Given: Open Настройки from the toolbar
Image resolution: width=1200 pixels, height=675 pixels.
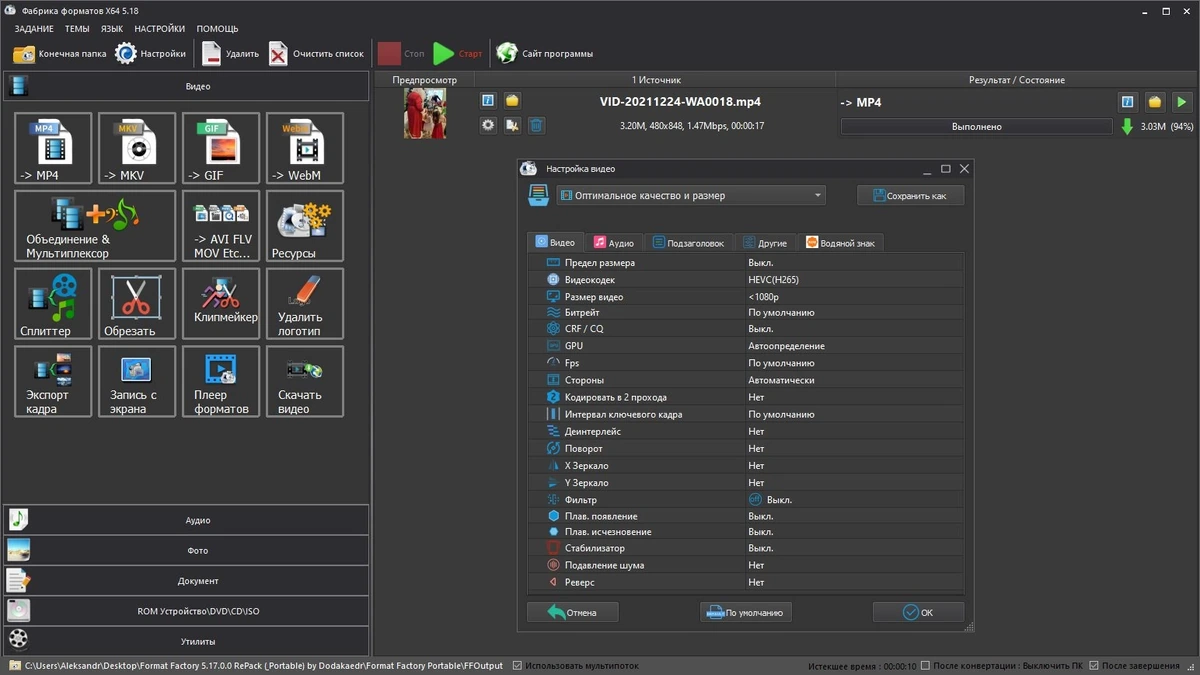Looking at the screenshot, I should [x=151, y=54].
